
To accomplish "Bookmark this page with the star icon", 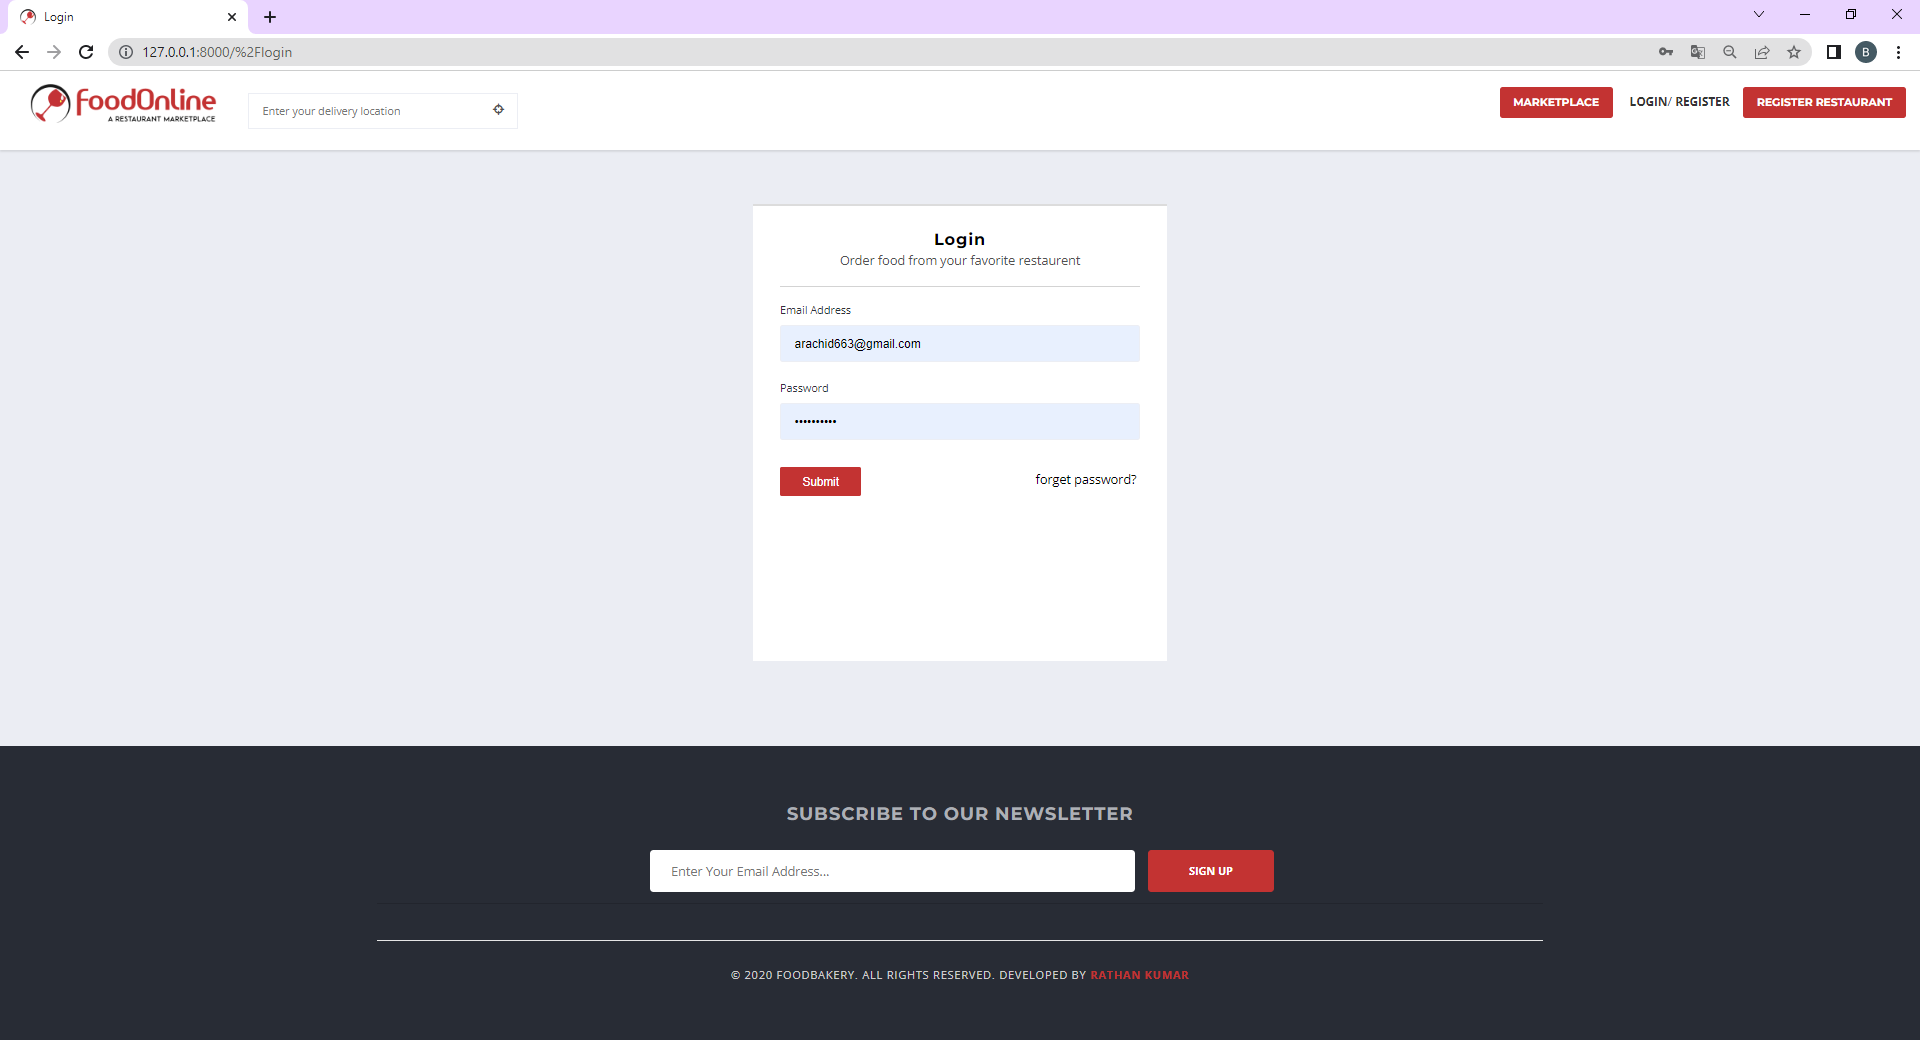I will point(1794,52).
